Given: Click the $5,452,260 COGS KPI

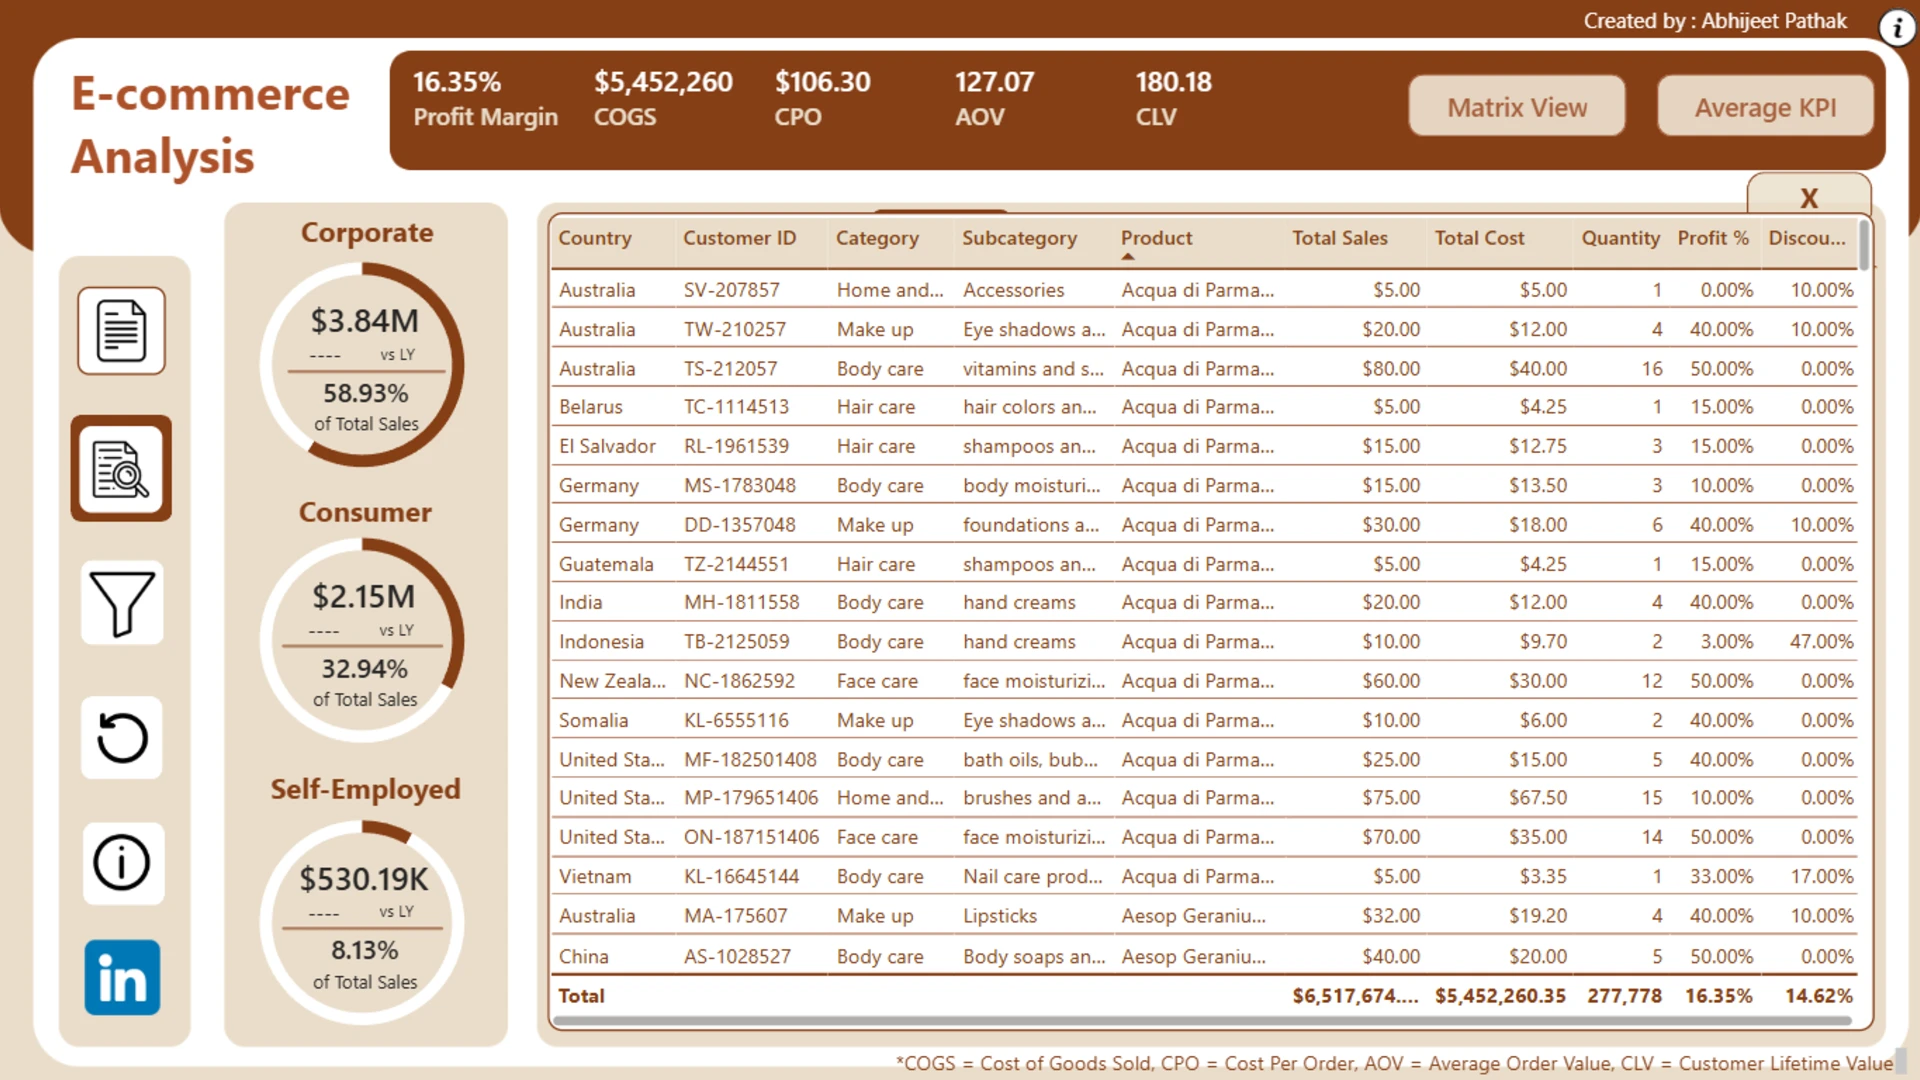Looking at the screenshot, I should (663, 99).
